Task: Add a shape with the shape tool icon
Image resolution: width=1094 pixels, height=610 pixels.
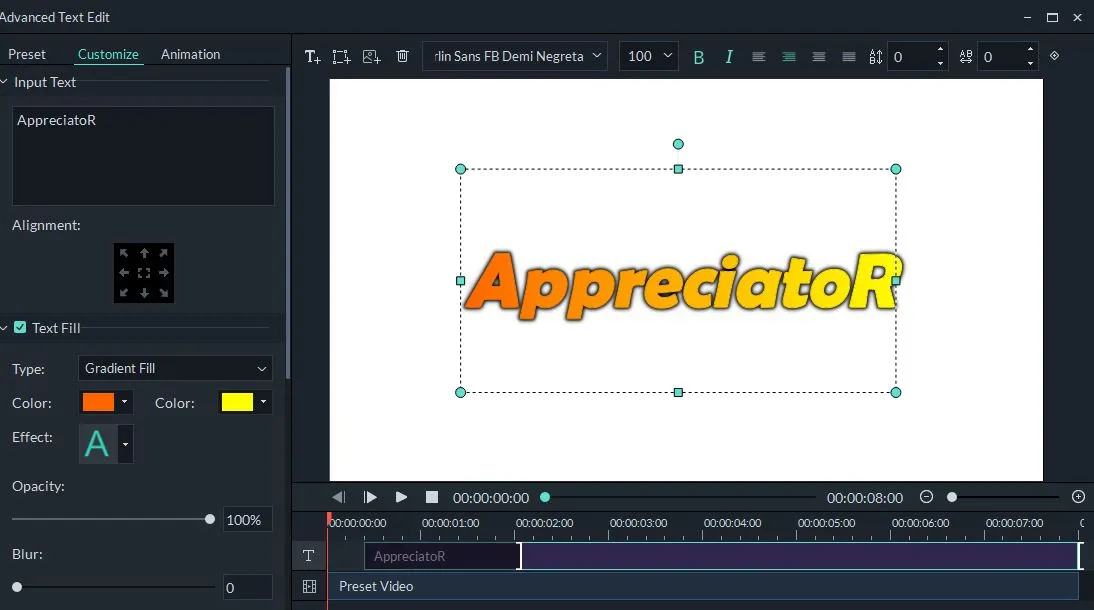Action: [x=341, y=57]
